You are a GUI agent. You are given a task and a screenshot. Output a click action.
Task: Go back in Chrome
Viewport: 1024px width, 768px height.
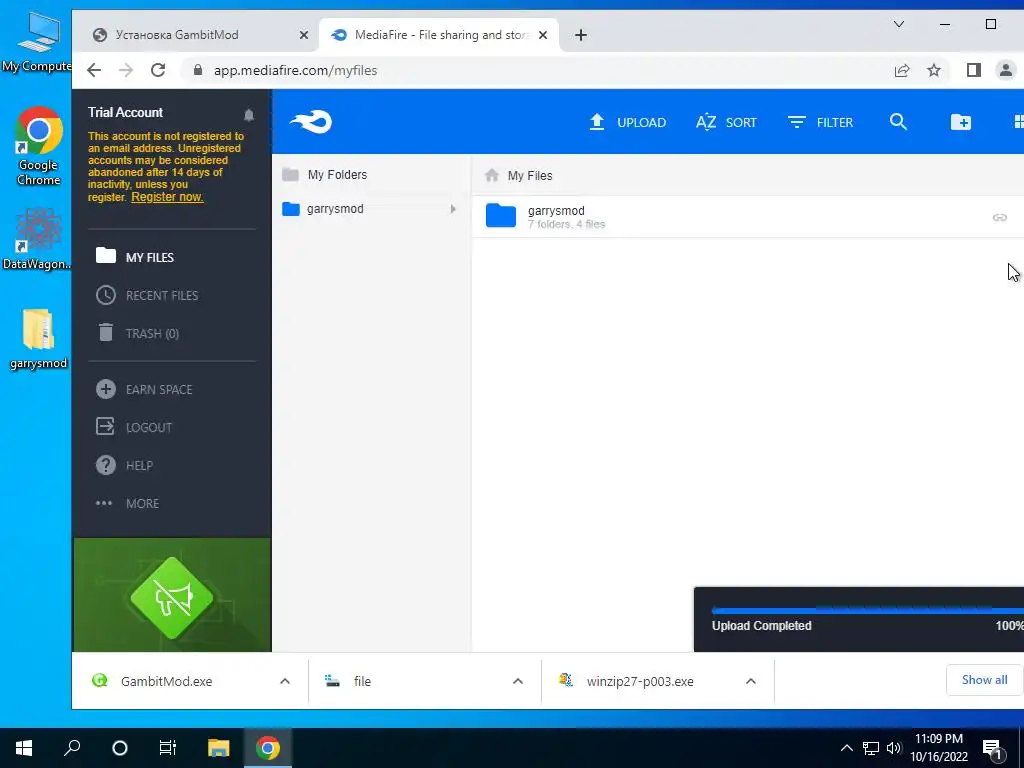coord(94,71)
